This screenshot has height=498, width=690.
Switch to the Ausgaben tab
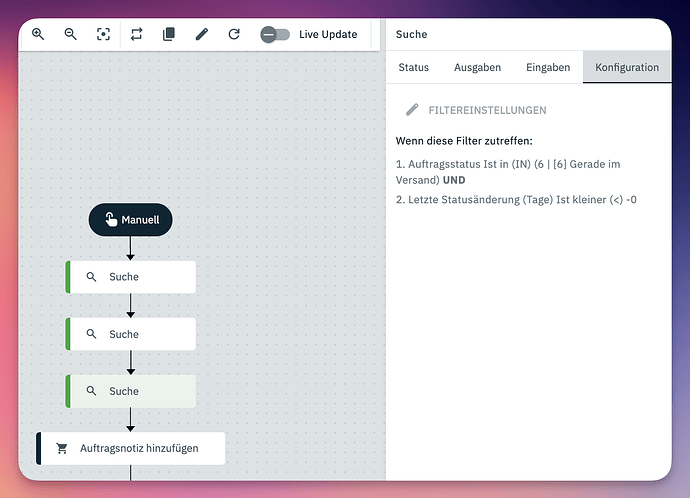coord(477,68)
